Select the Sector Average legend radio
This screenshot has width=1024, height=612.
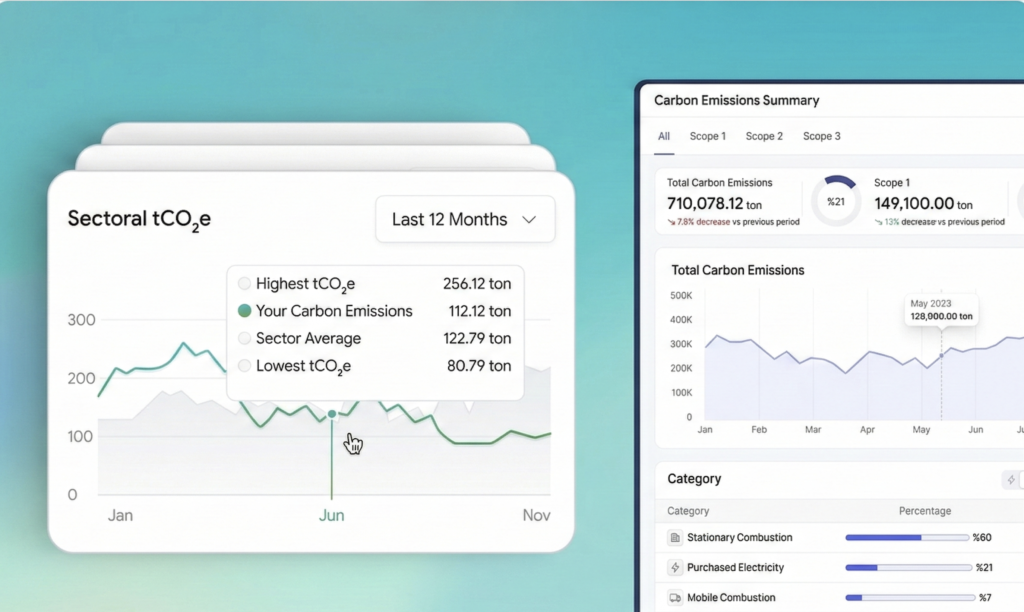[244, 339]
